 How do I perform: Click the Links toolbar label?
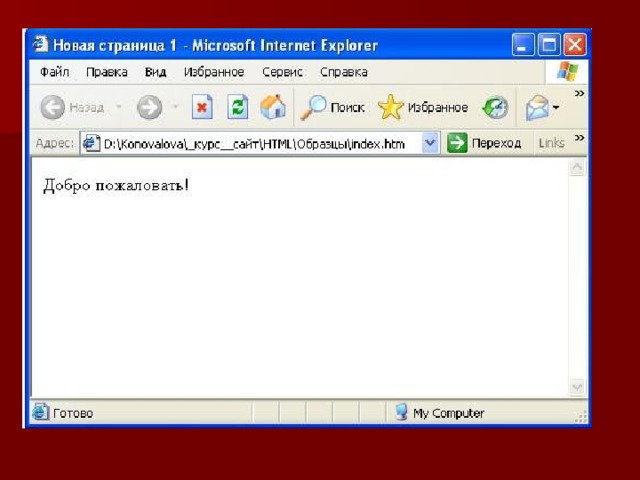(551, 143)
